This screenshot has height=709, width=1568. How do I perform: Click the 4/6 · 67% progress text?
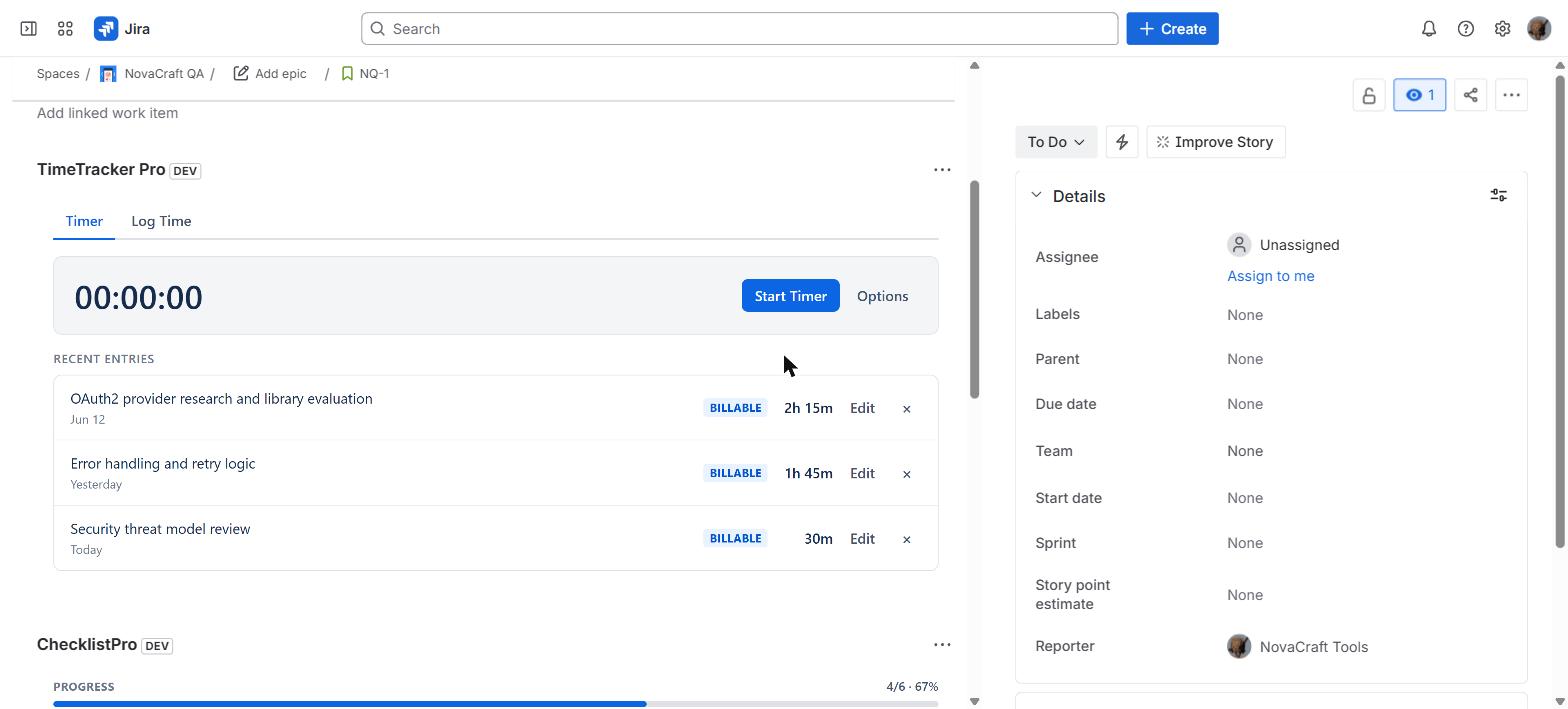[x=912, y=687]
